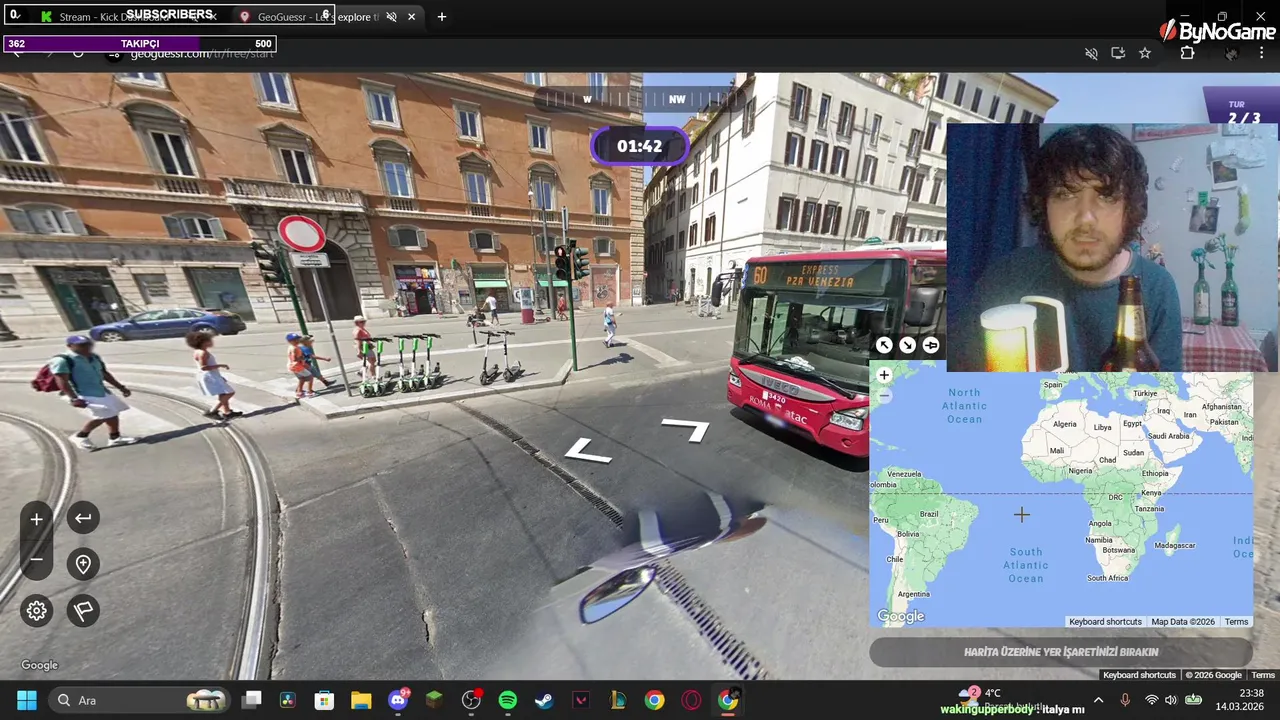Place guess marker on Algeria in map
Viewport: 1280px width, 720px height.
click(1064, 424)
